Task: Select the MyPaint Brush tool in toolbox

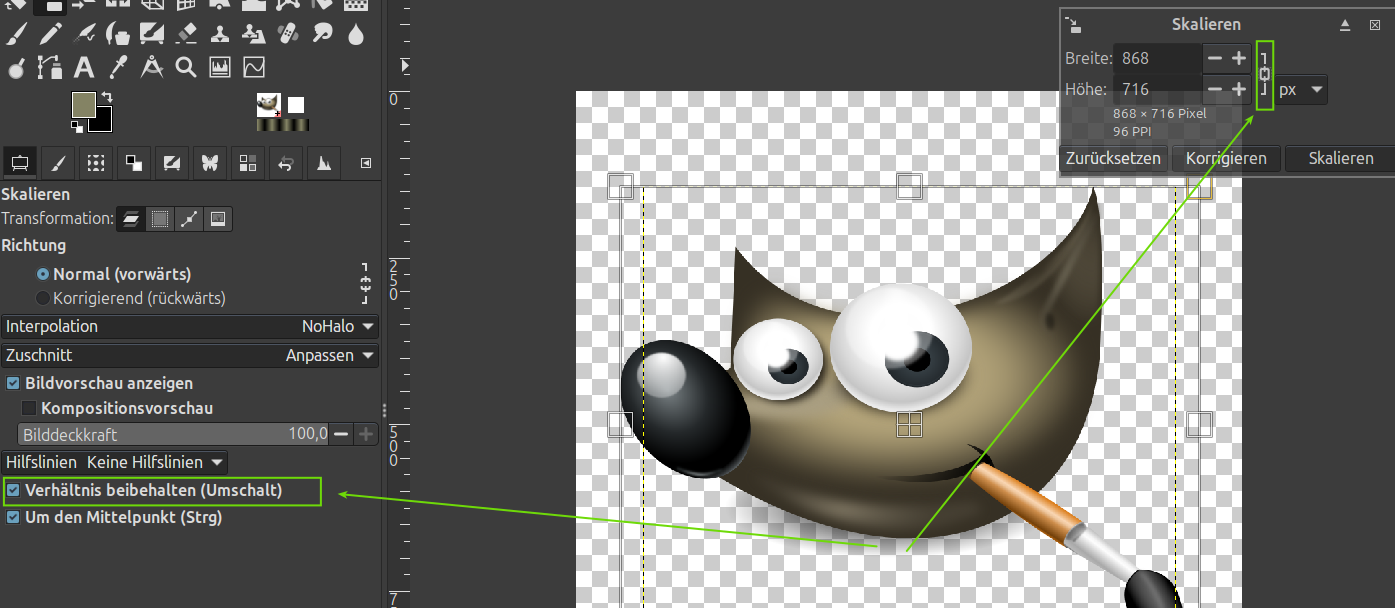Action: point(152,34)
